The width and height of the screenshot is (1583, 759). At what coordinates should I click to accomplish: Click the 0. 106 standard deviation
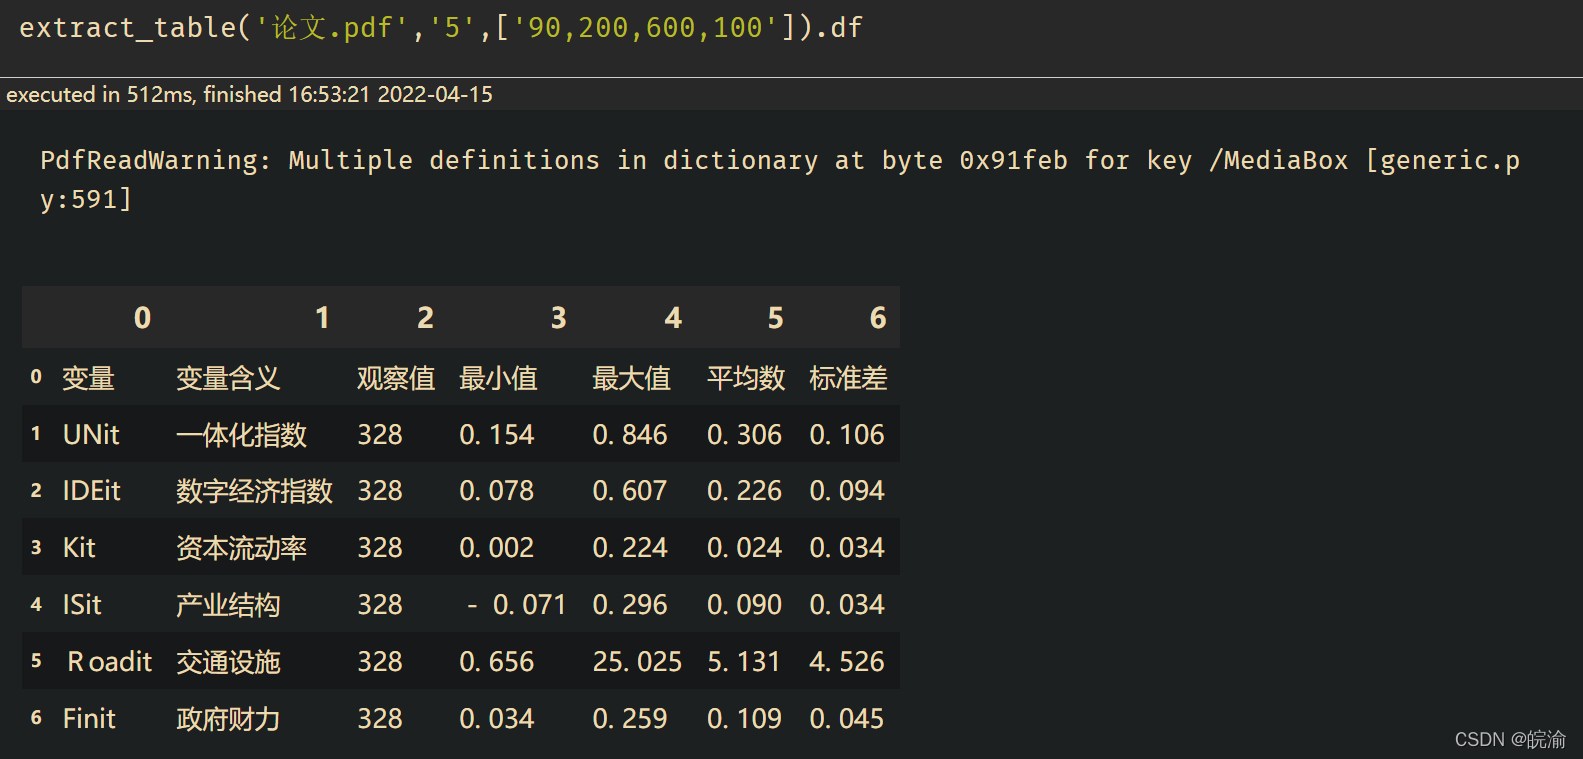847,434
